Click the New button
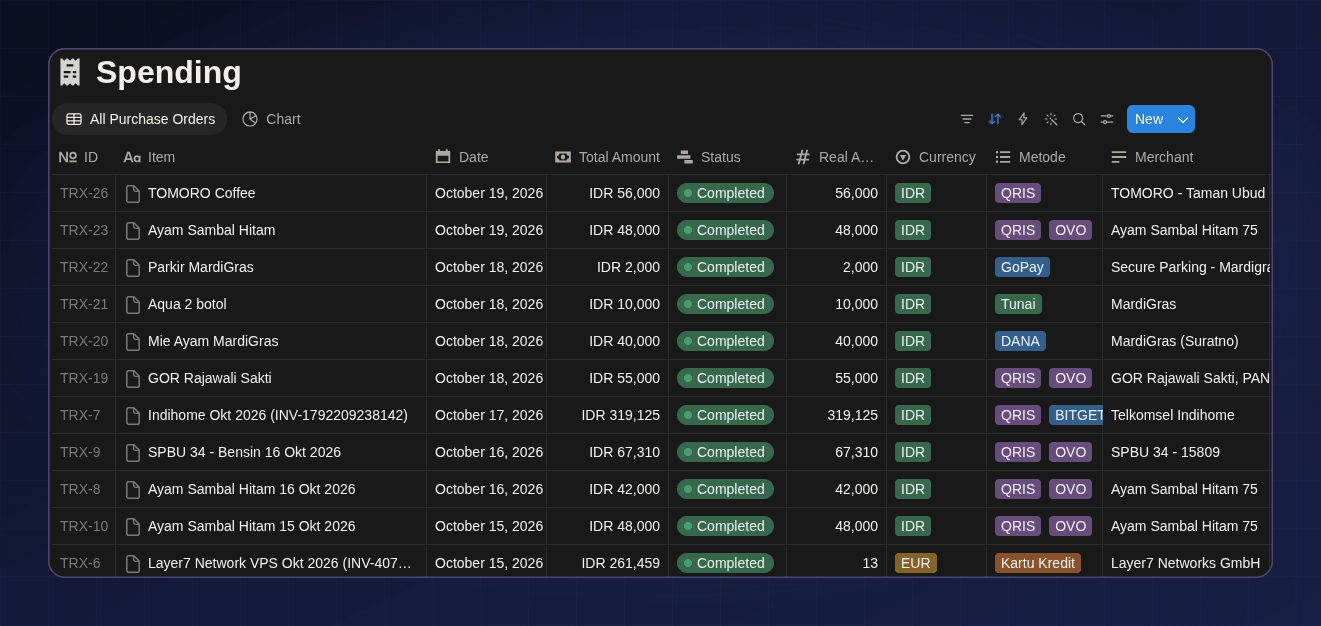 tap(1149, 119)
